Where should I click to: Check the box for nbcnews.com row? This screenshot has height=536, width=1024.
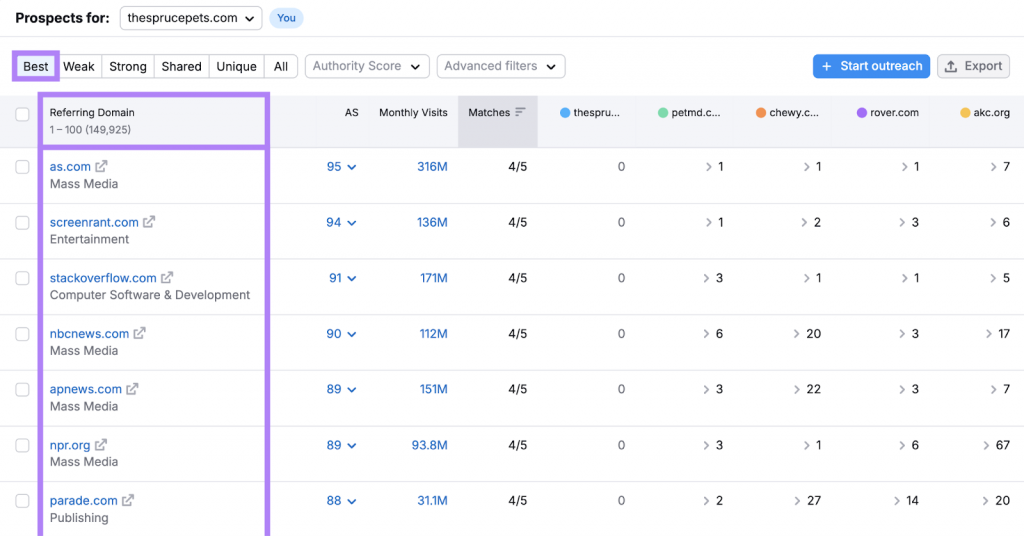tap(22, 334)
